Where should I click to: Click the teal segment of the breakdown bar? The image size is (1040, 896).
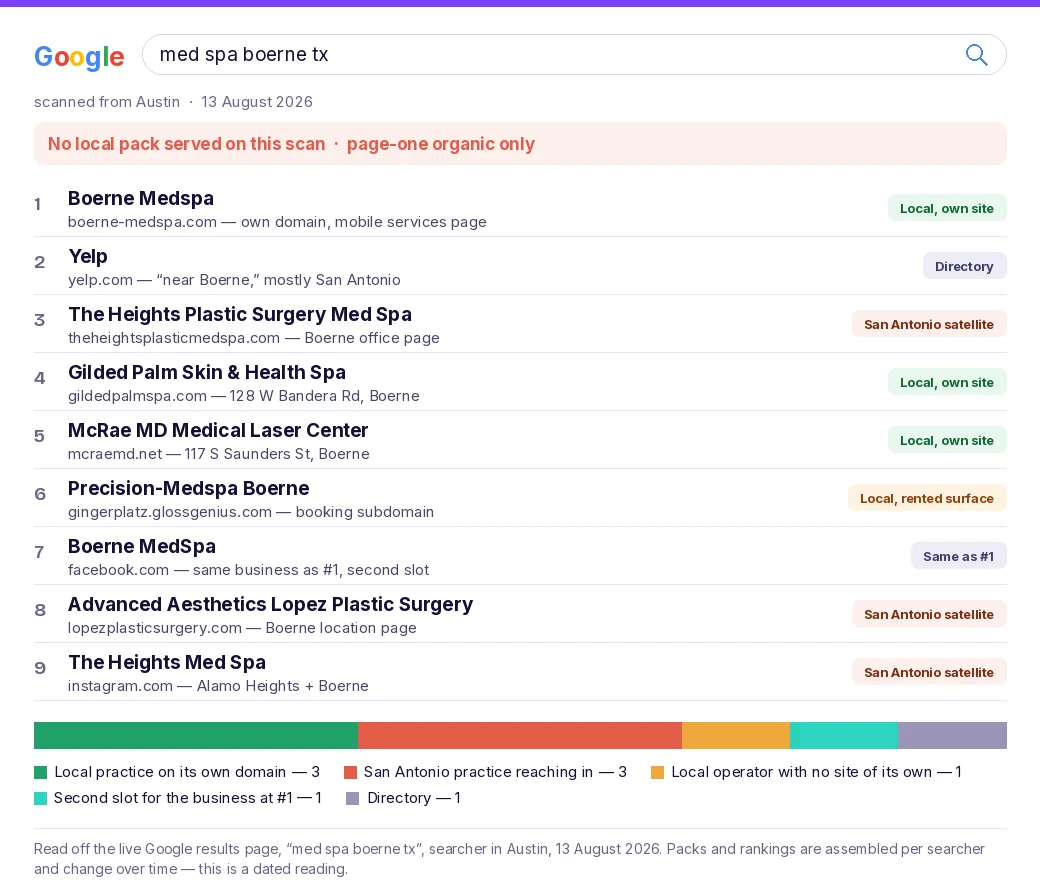click(x=844, y=736)
